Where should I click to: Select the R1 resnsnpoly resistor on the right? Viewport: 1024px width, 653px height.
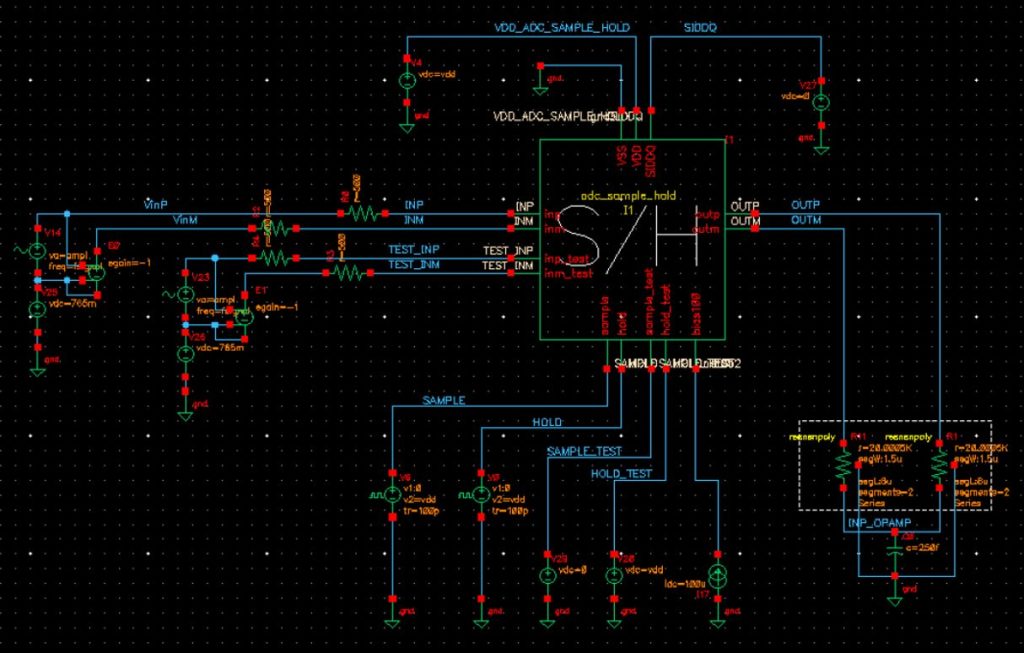pos(939,465)
